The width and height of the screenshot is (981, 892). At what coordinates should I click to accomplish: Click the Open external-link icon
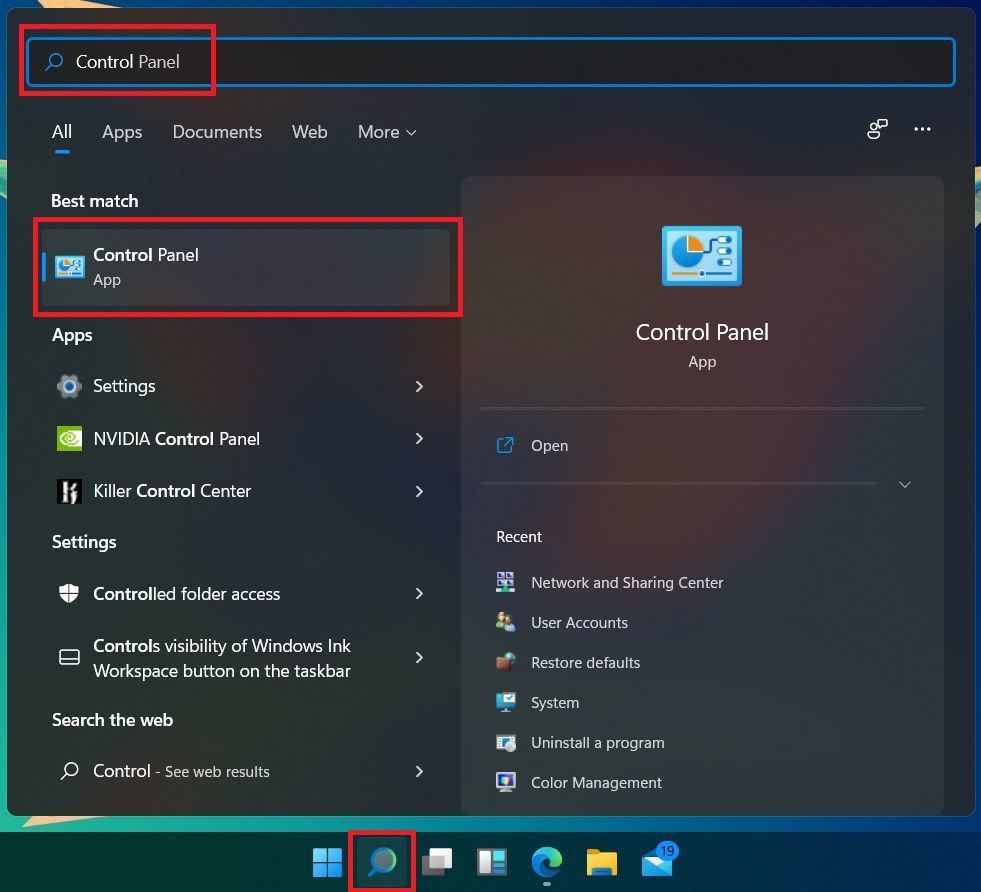tap(505, 445)
